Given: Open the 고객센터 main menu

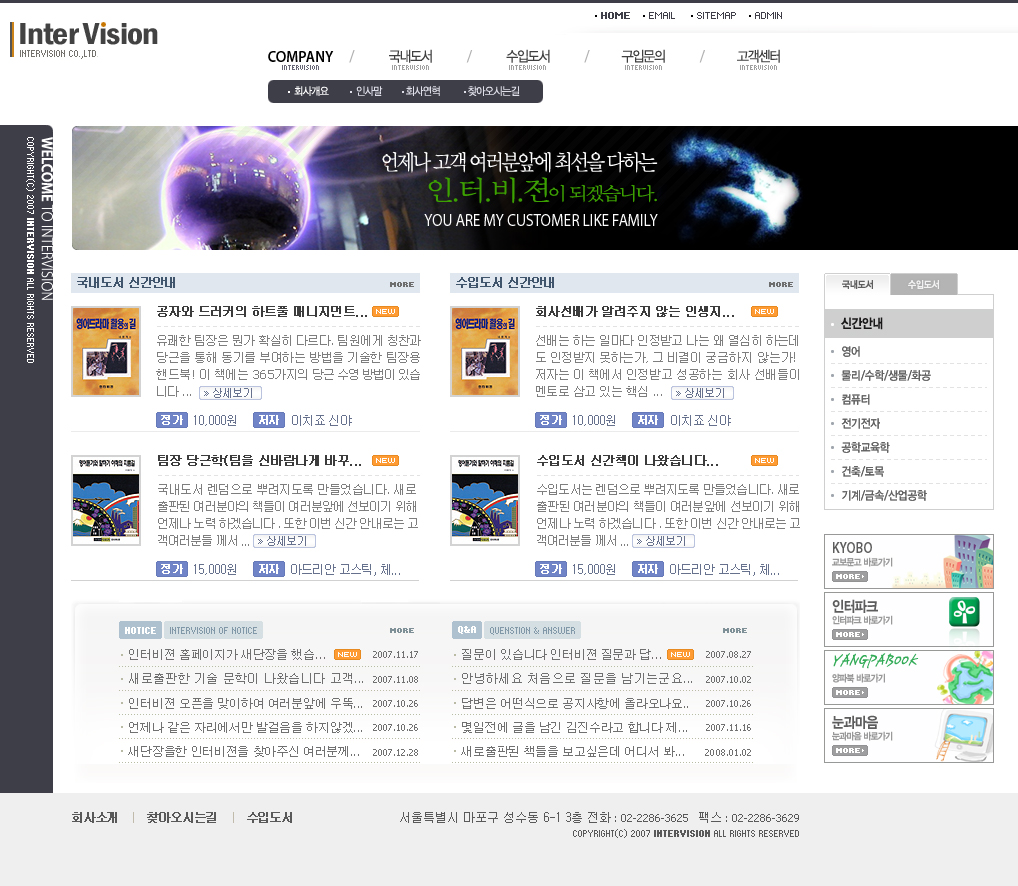Looking at the screenshot, I should point(758,59).
